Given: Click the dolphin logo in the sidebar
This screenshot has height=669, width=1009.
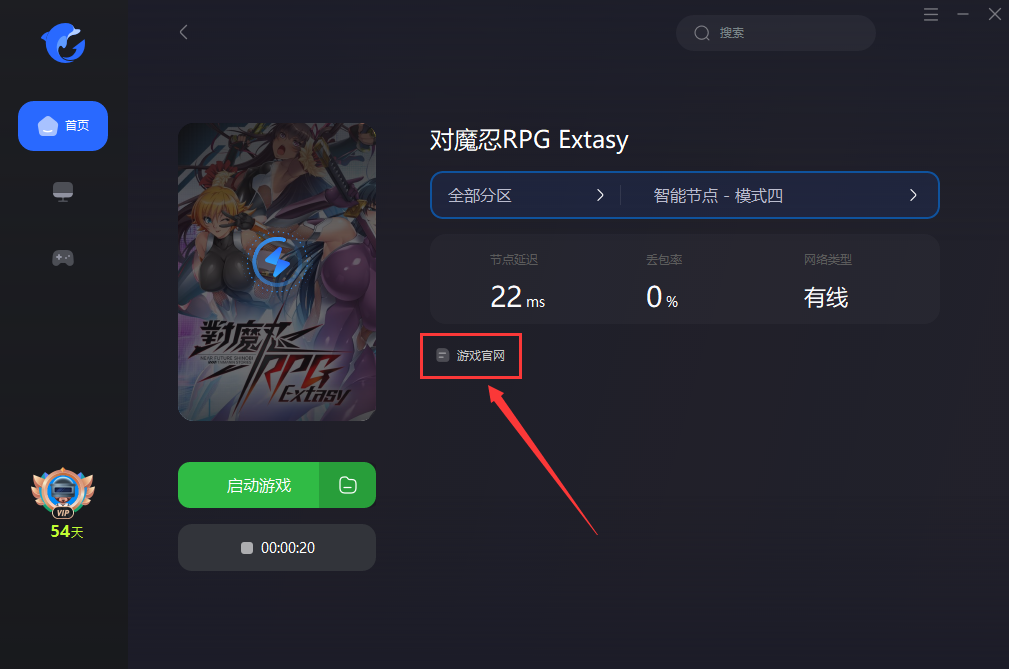Looking at the screenshot, I should (63, 43).
